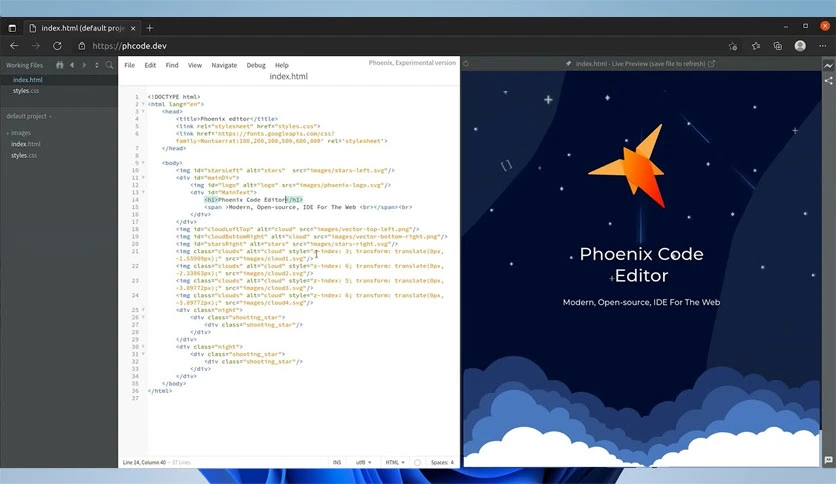The width and height of the screenshot is (836, 484).
Task: Open the Find menu
Action: 172,65
